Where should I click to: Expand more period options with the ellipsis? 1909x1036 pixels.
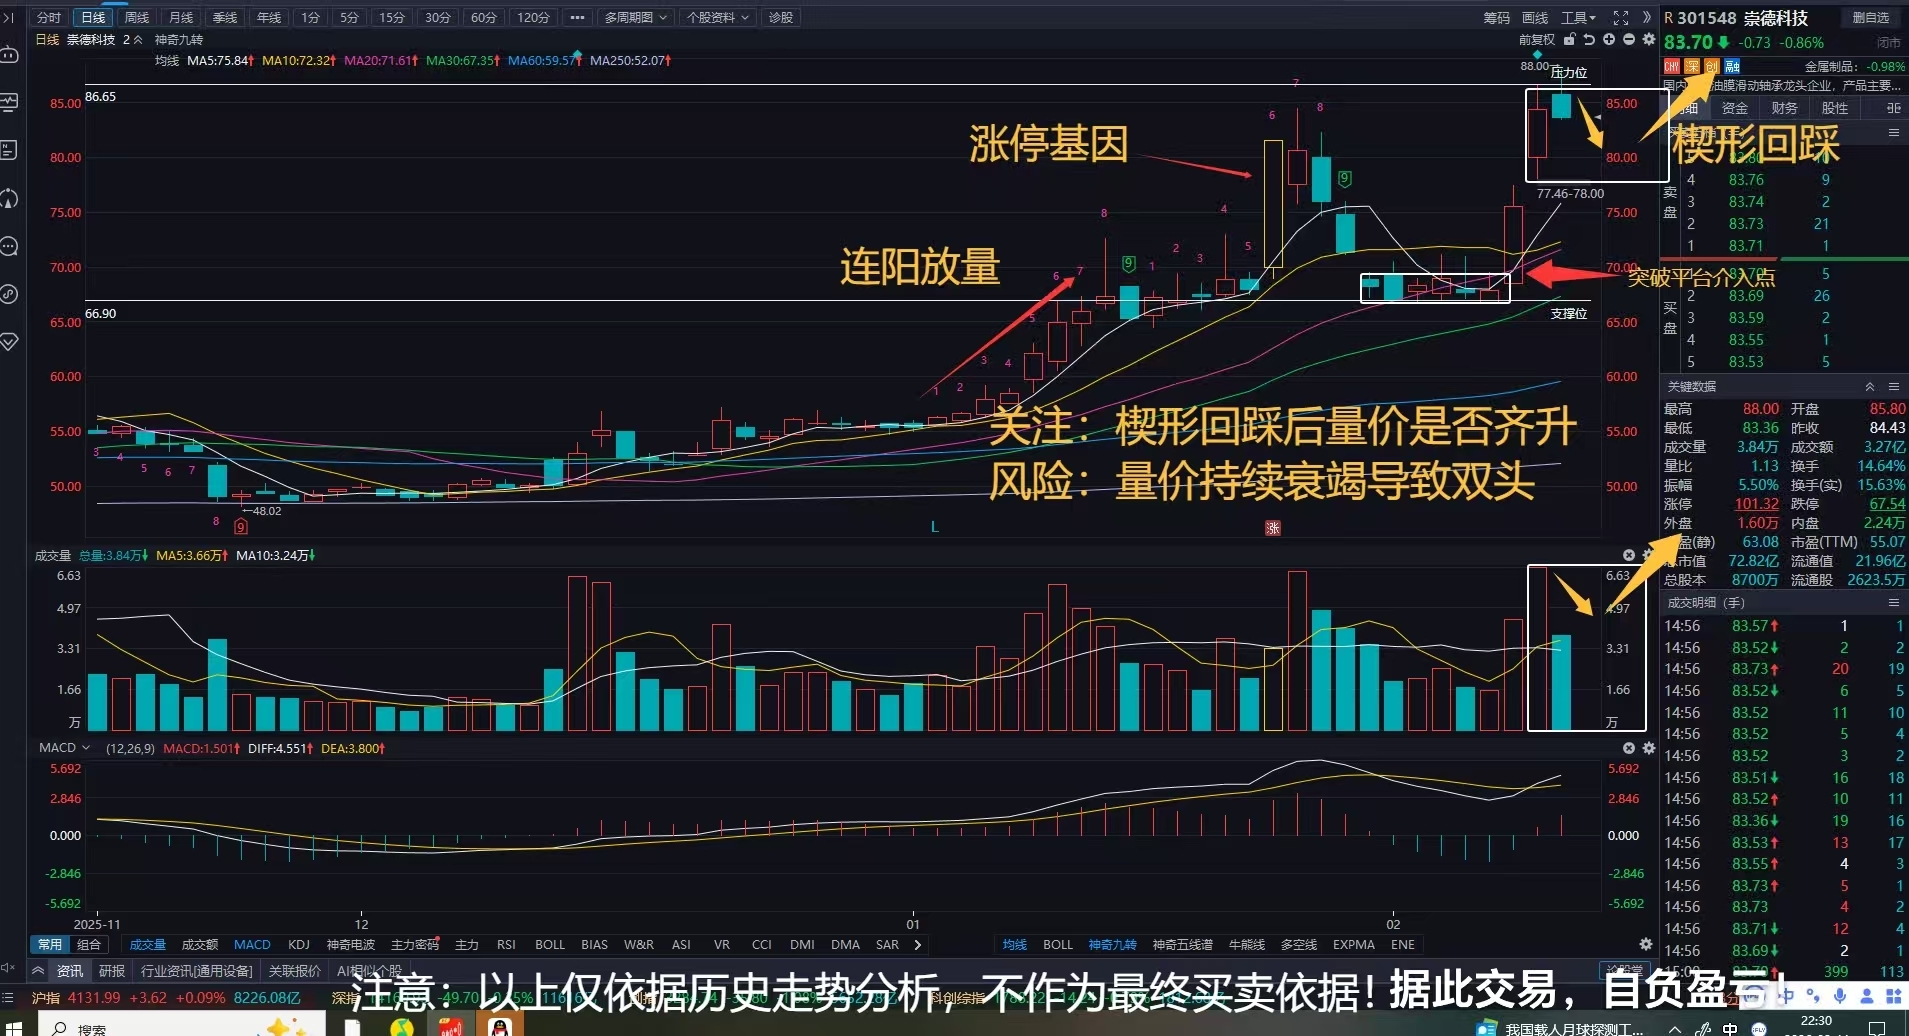point(577,18)
